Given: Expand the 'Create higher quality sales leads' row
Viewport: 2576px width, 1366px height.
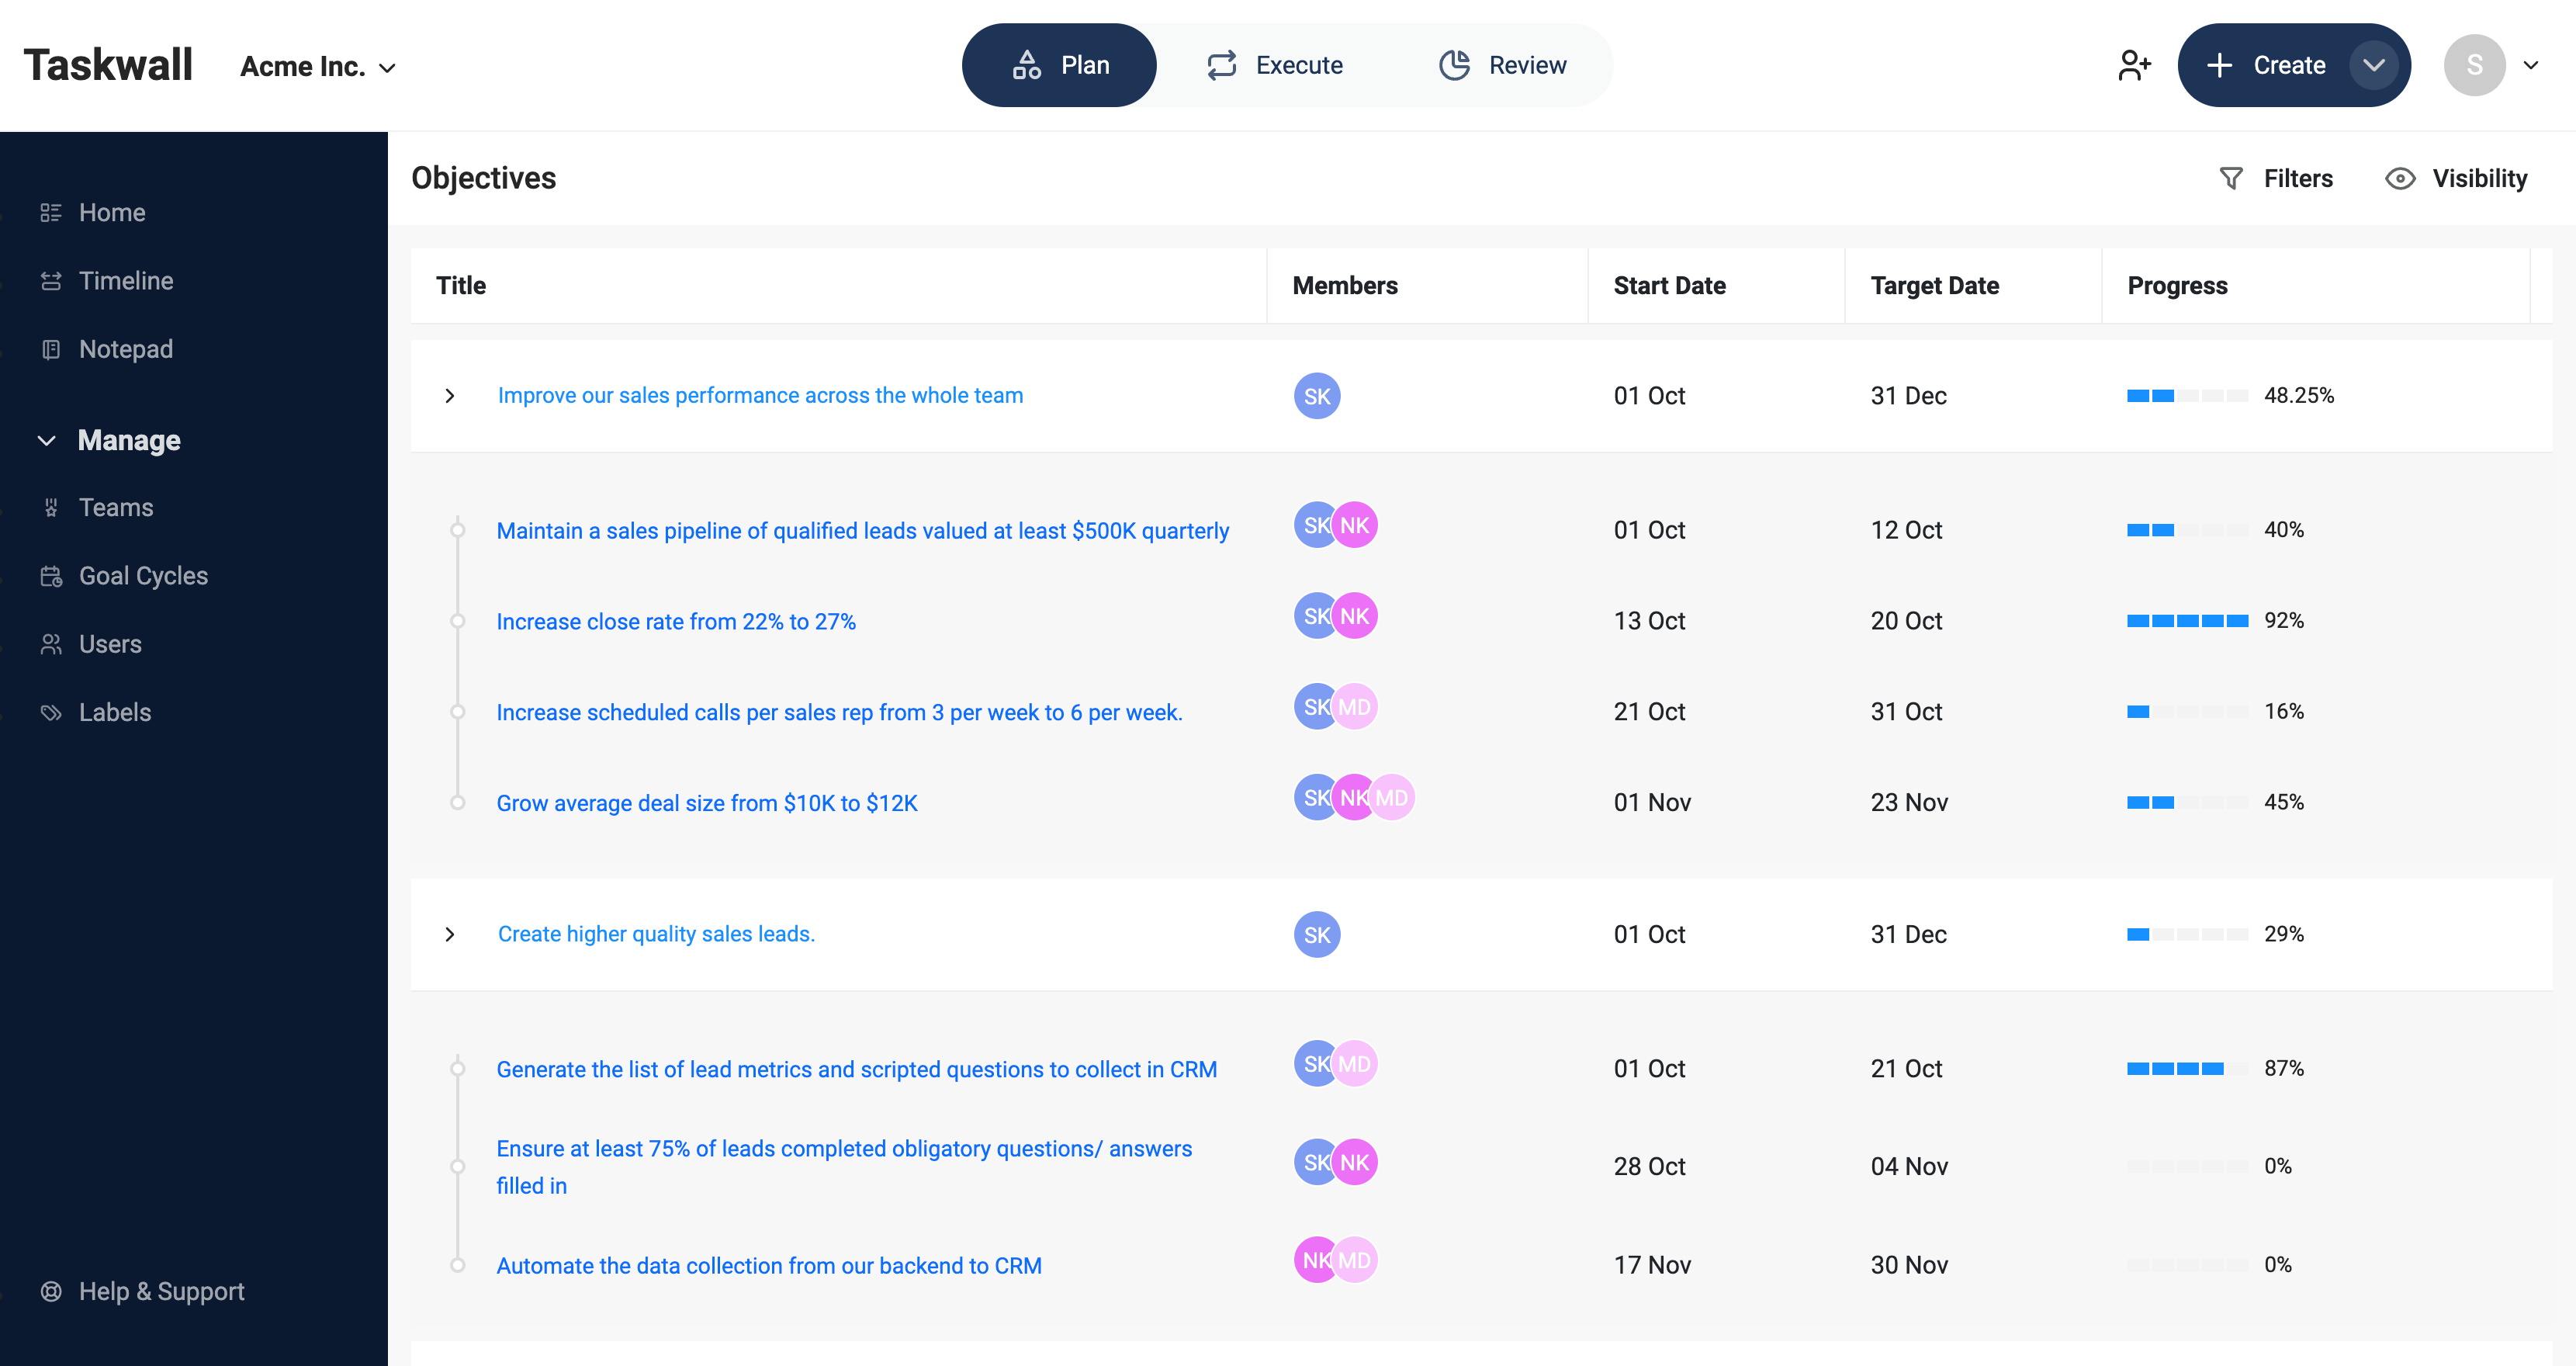Looking at the screenshot, I should pyautogui.click(x=450, y=934).
